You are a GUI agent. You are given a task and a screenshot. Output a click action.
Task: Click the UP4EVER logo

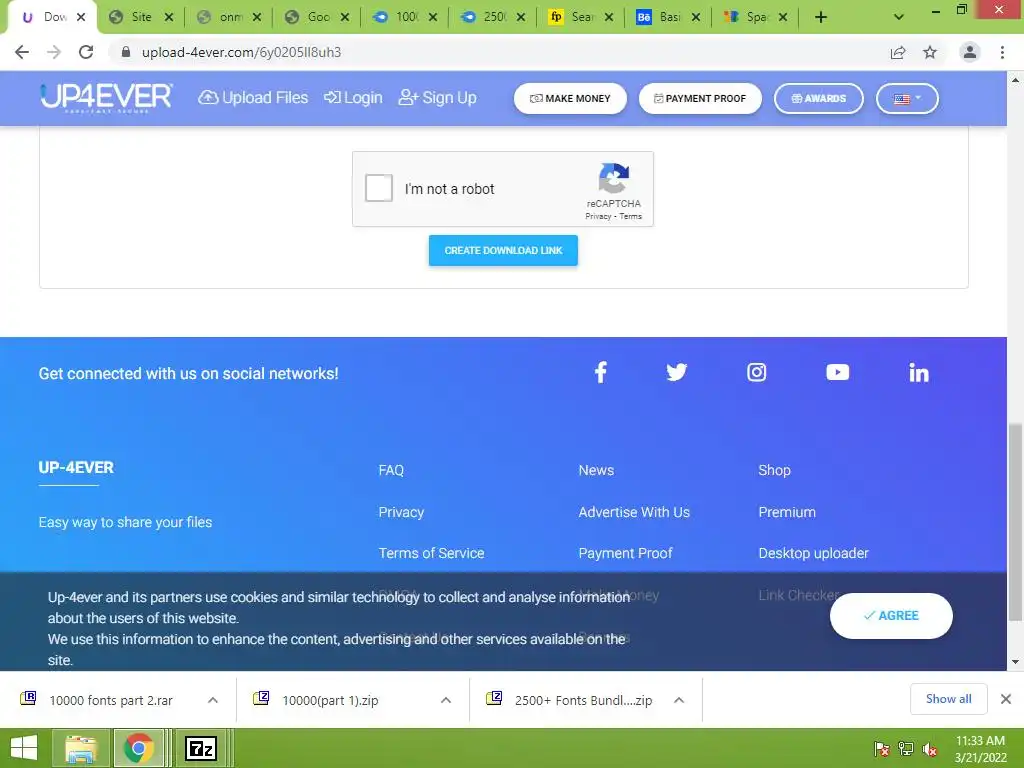(x=106, y=98)
